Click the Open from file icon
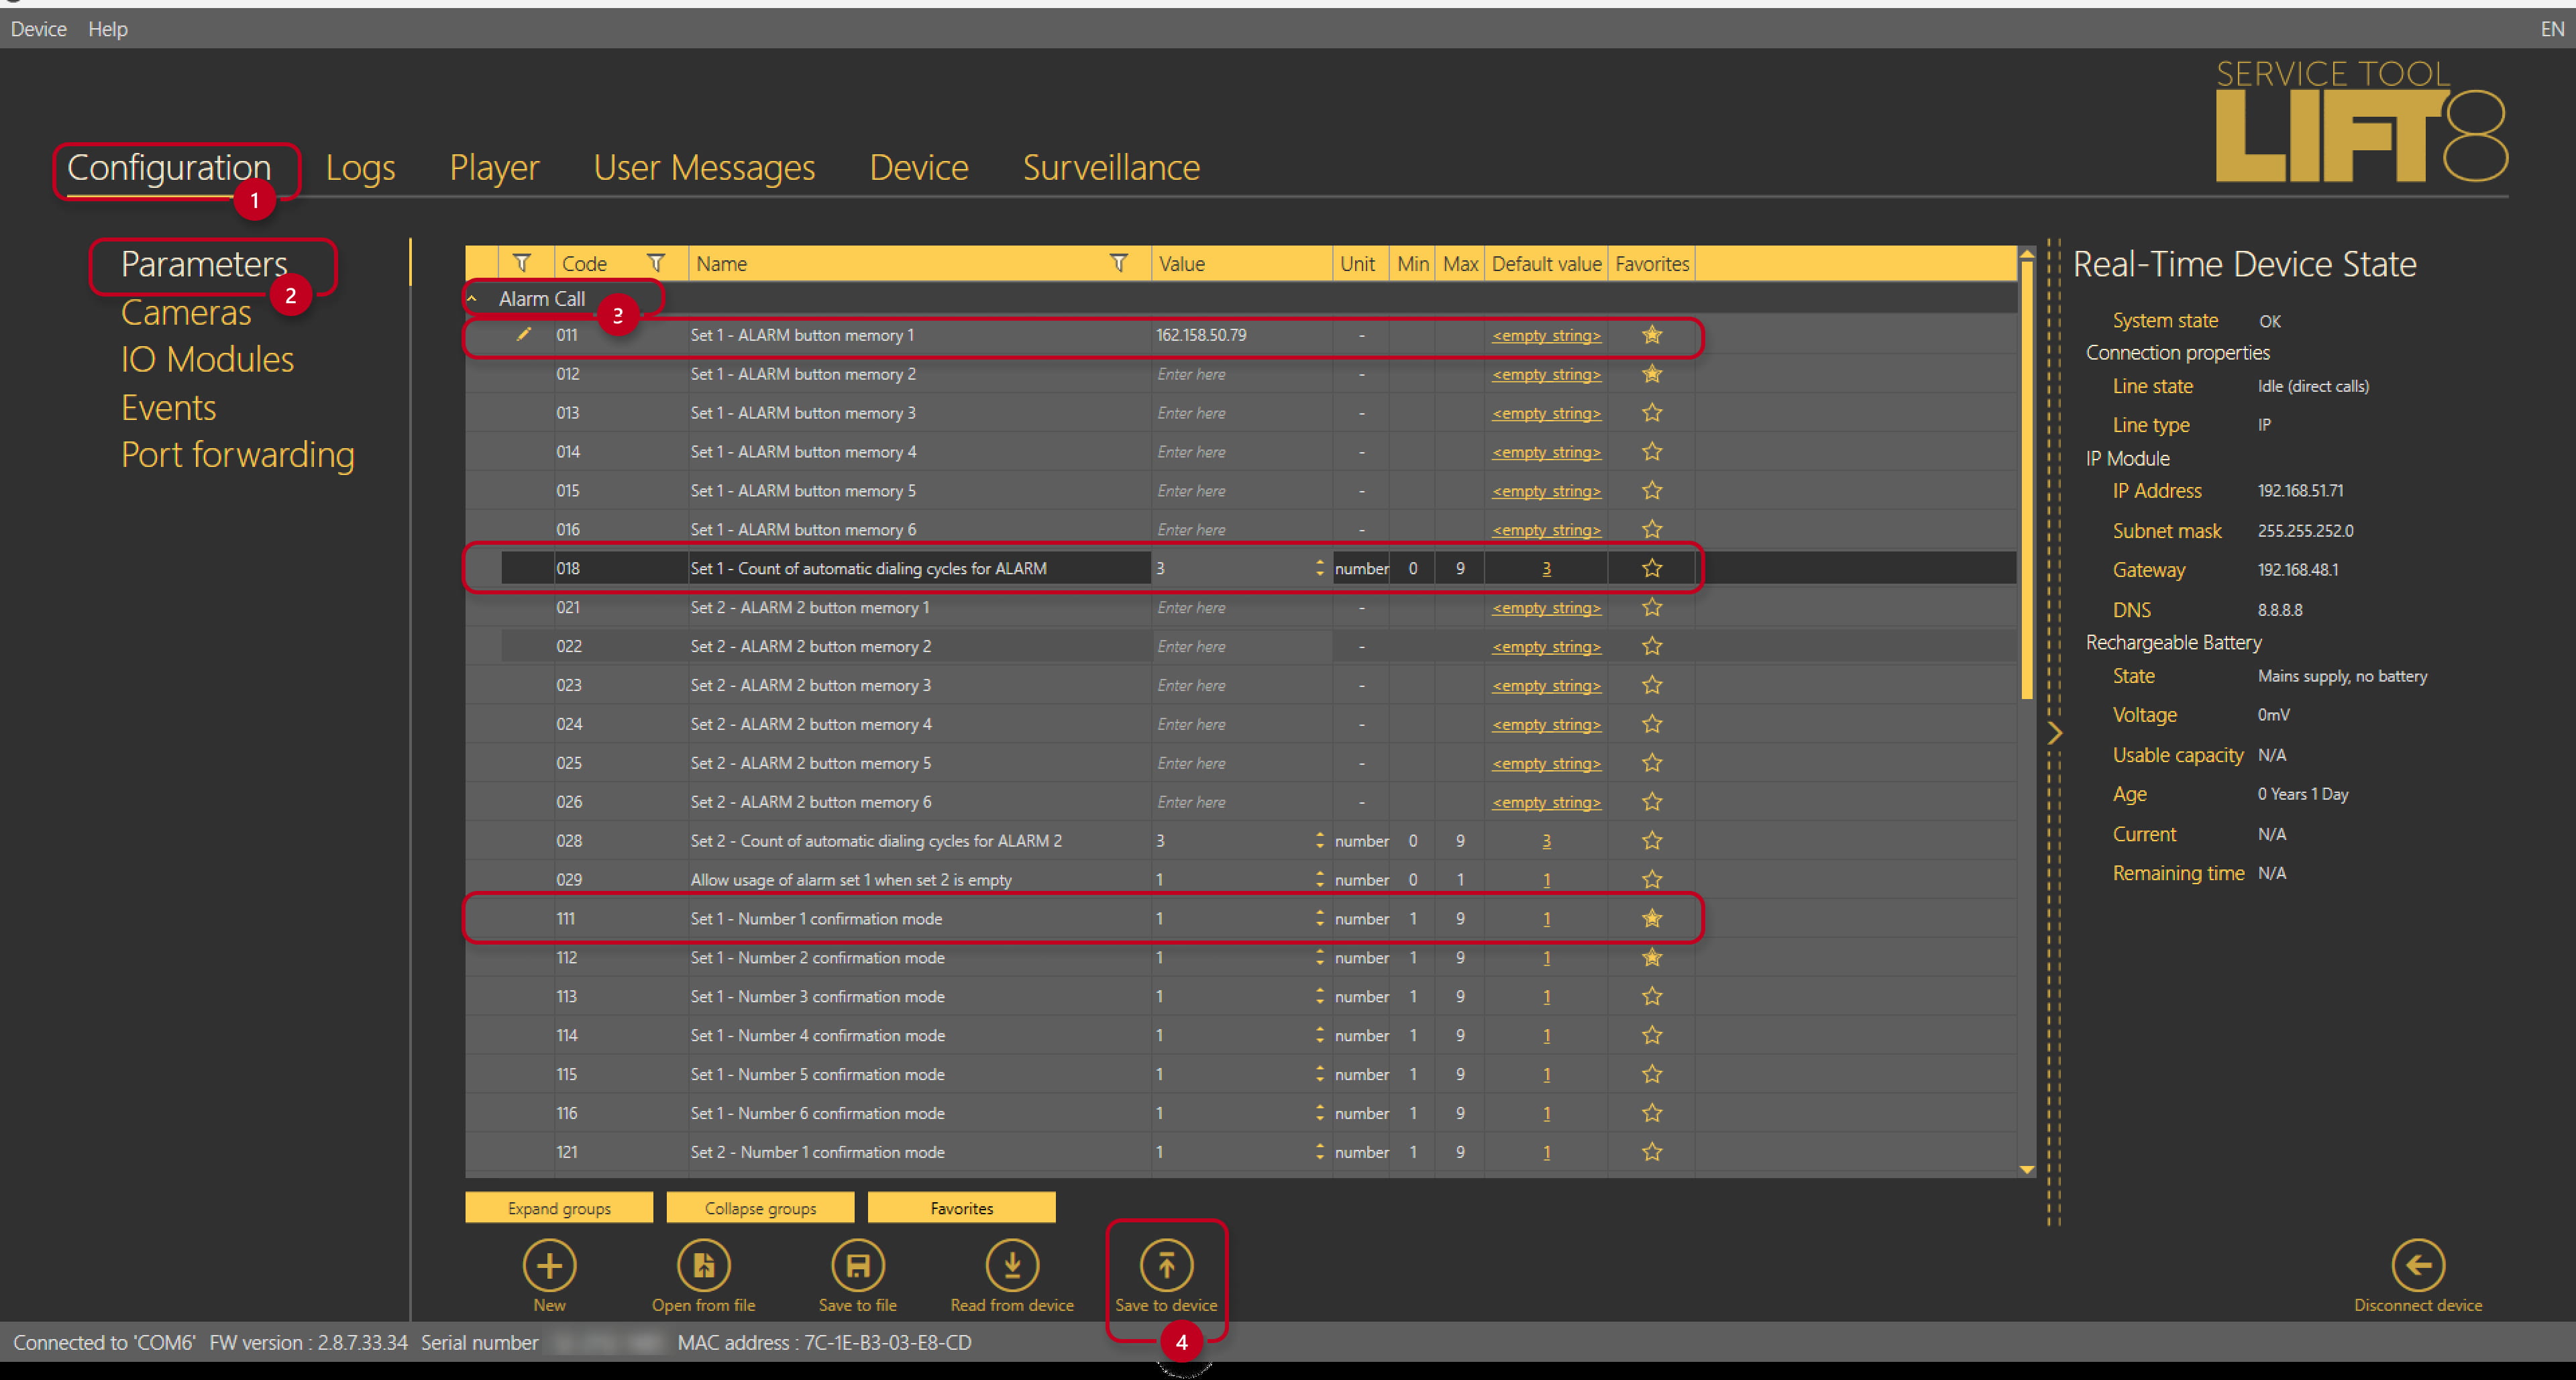Viewport: 2576px width, 1380px height. tap(703, 1265)
